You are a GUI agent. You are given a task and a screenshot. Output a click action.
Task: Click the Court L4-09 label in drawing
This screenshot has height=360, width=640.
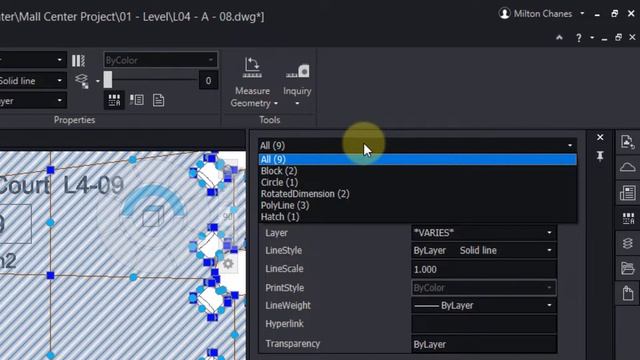pyautogui.click(x=60, y=186)
